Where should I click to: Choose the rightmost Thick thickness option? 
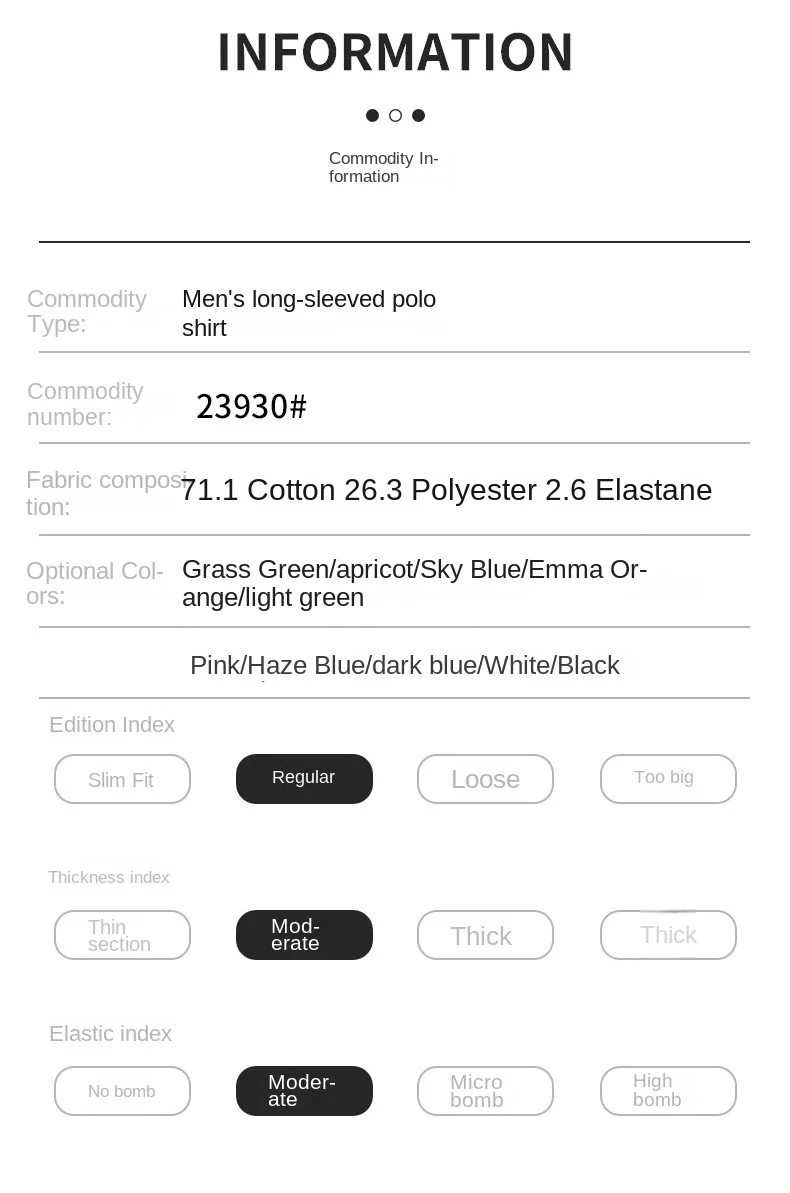coord(668,935)
